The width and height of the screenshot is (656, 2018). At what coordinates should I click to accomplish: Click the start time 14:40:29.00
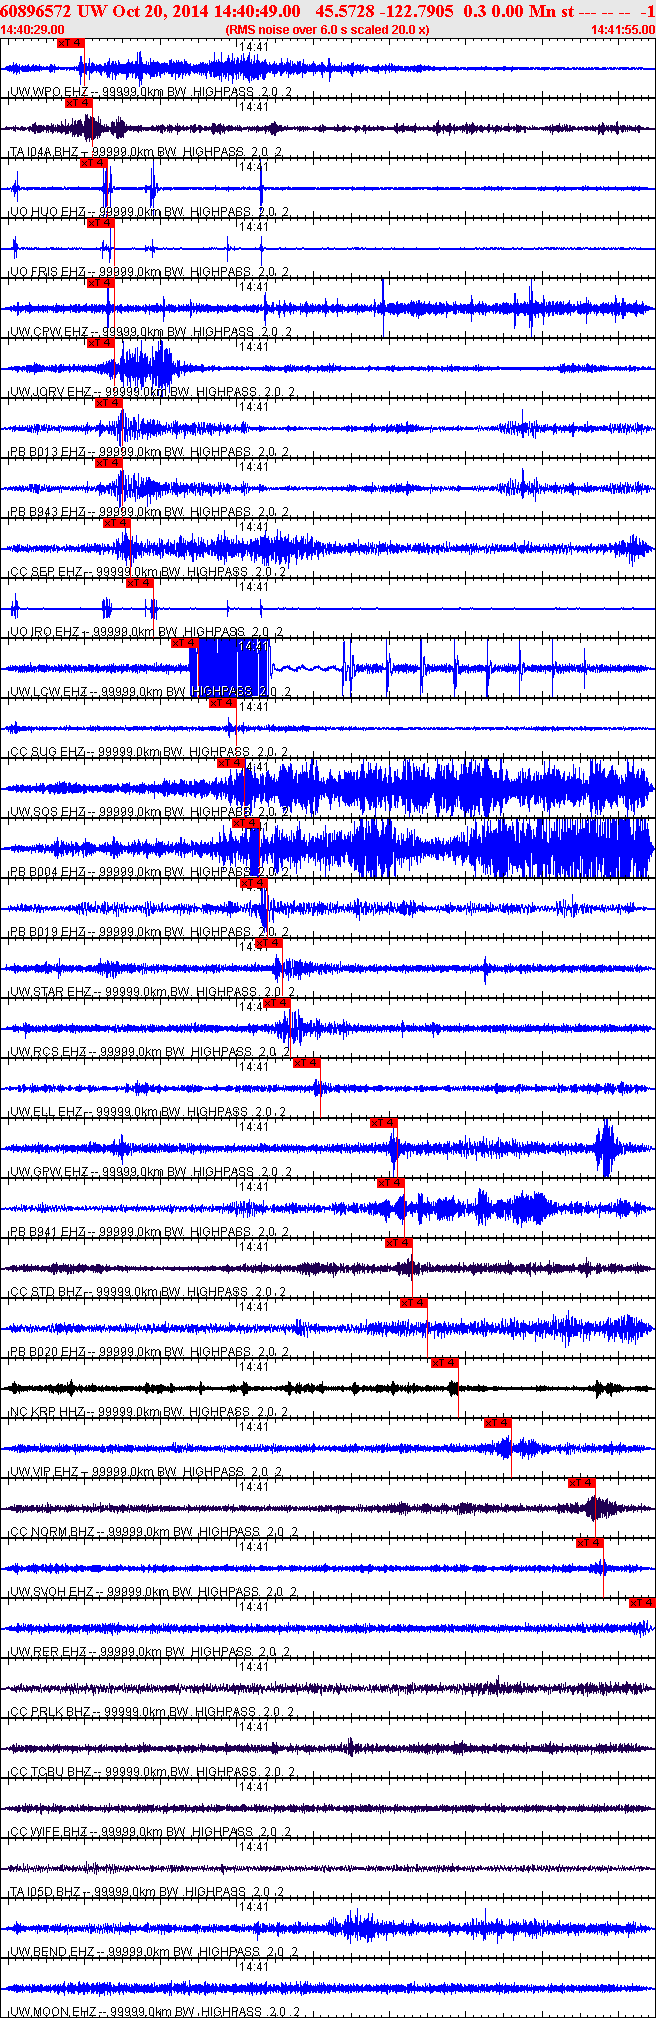[x=33, y=30]
